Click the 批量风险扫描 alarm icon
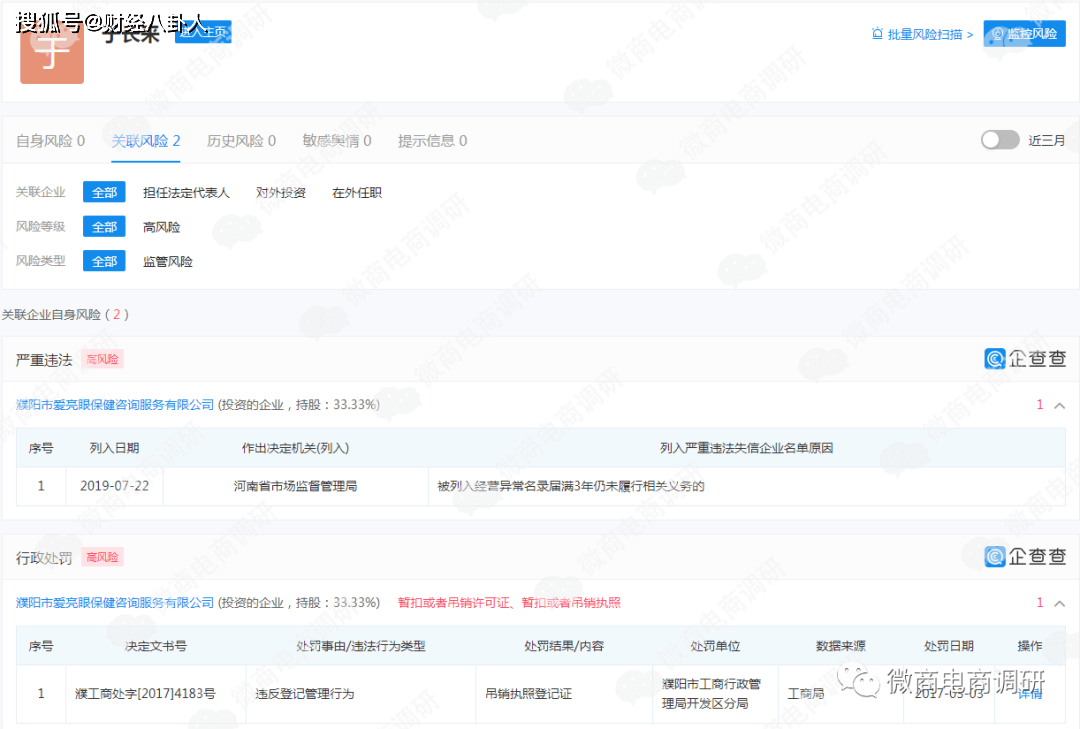Screen dimensions: 1080x729 pos(877,34)
